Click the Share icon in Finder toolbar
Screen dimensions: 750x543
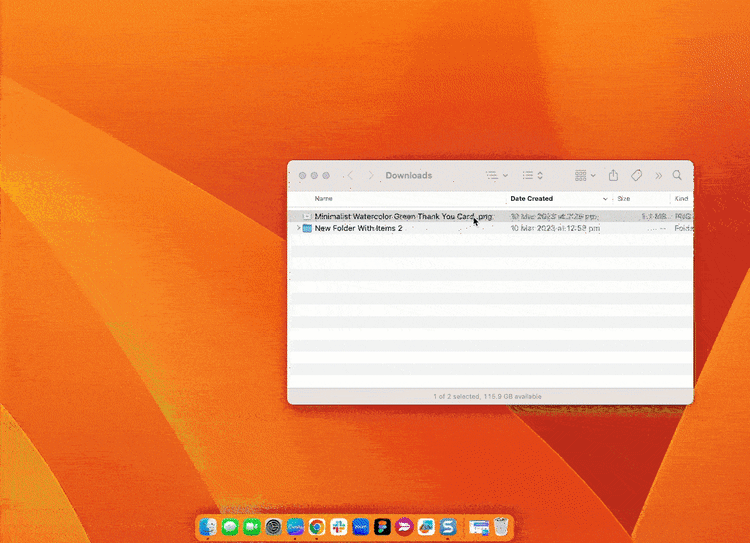click(613, 176)
